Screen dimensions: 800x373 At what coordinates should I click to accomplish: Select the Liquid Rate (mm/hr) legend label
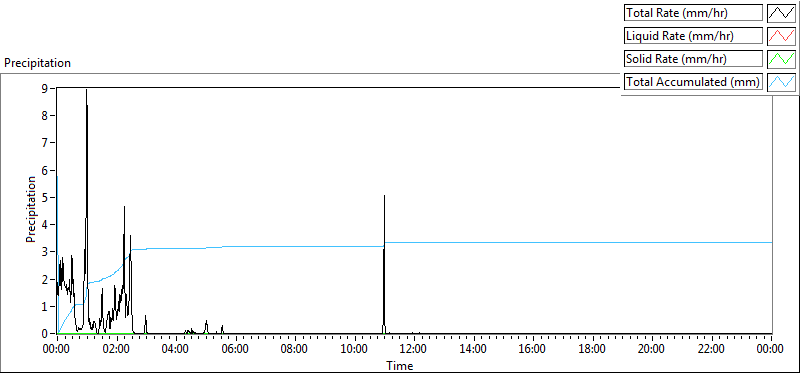(693, 36)
